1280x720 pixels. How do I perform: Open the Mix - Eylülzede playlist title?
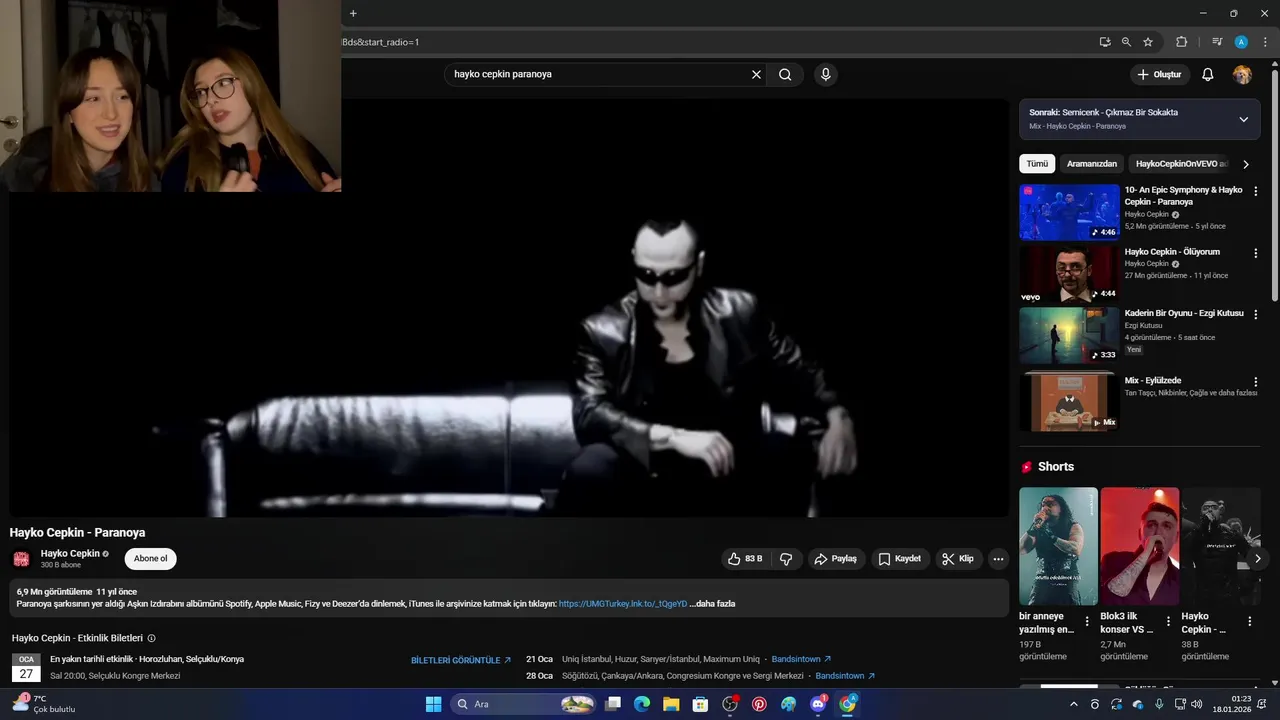coord(1152,381)
